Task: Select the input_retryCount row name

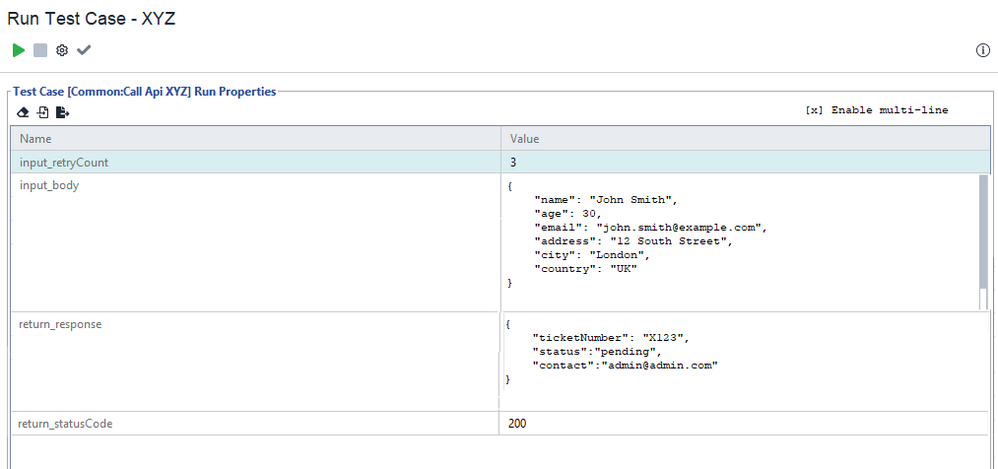Action: (64, 162)
